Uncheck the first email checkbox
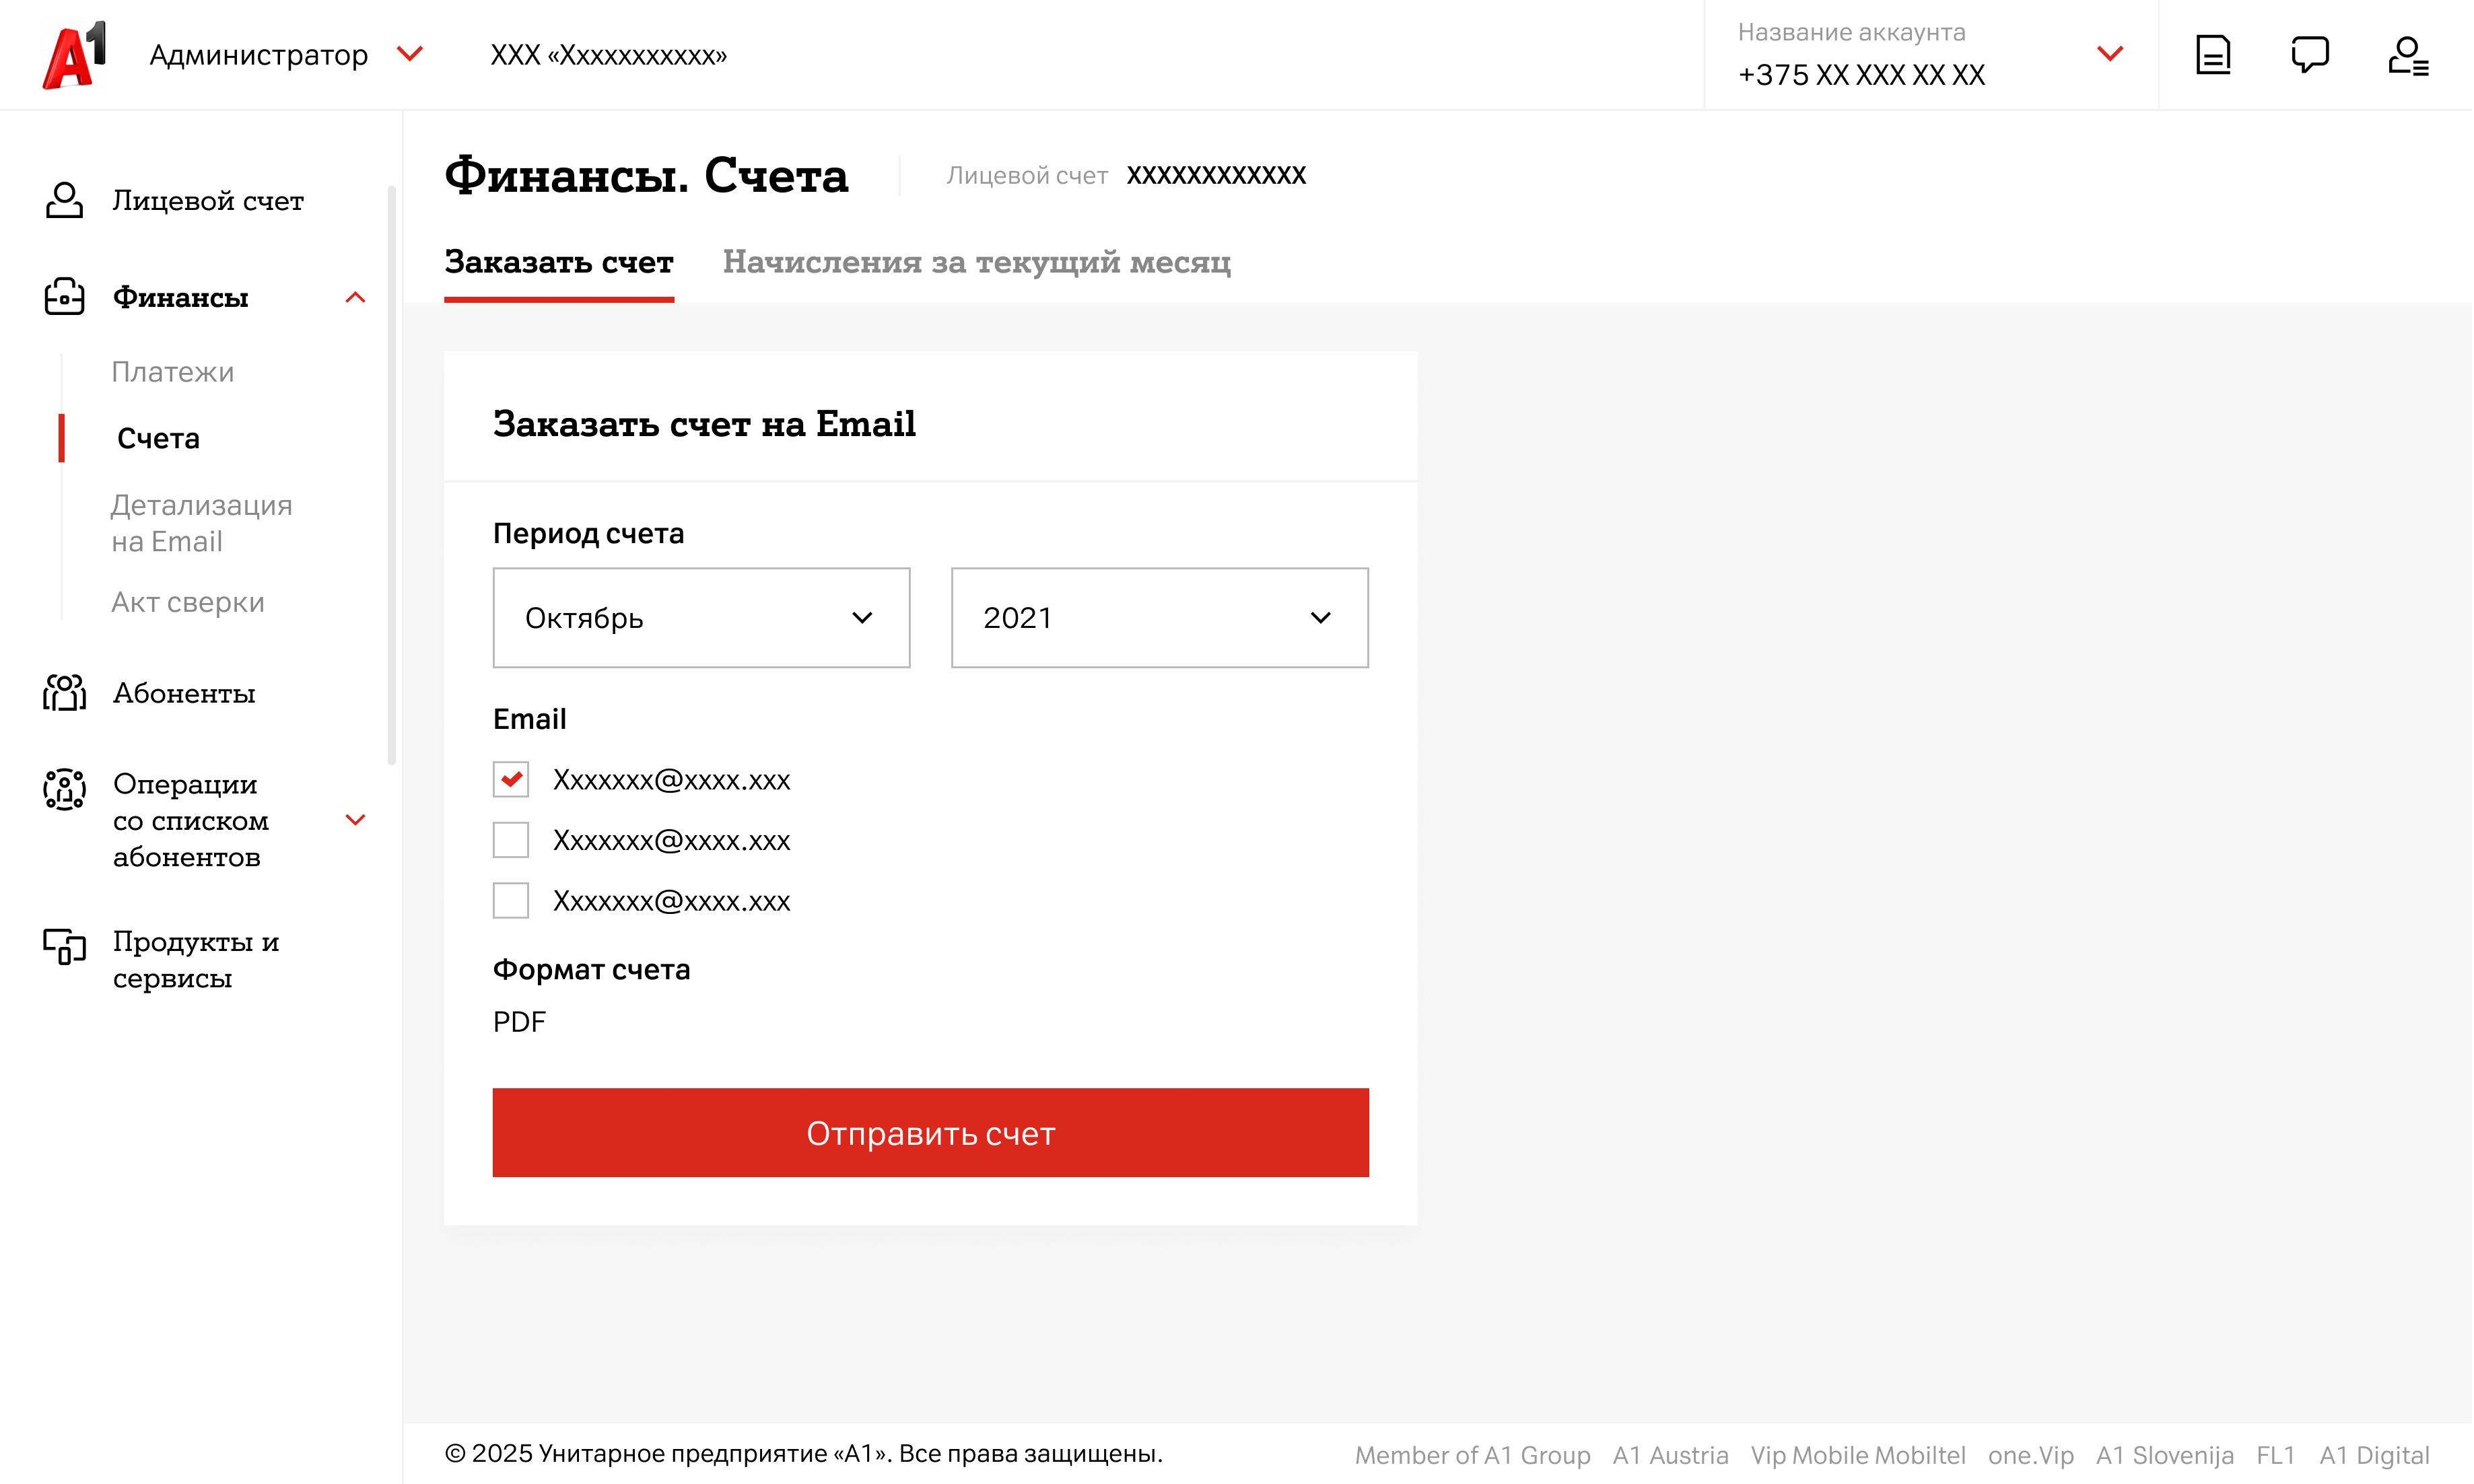This screenshot has width=2474, height=1484. (511, 779)
